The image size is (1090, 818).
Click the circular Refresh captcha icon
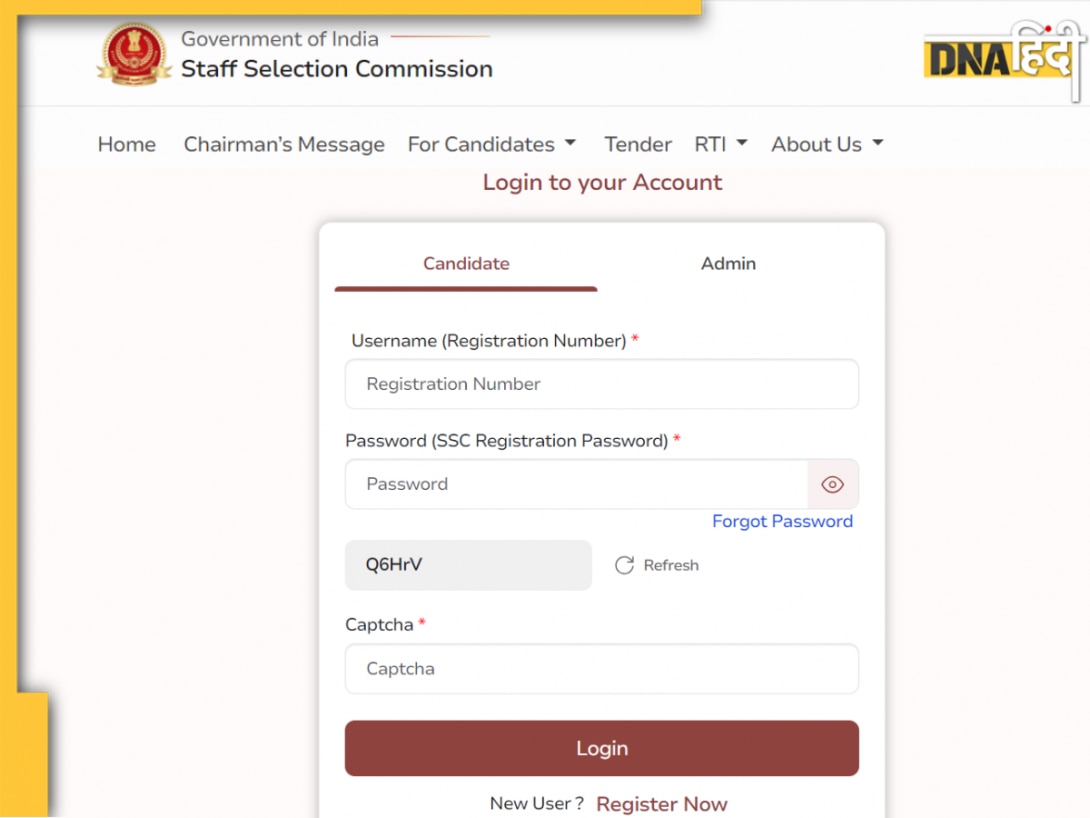coord(624,565)
